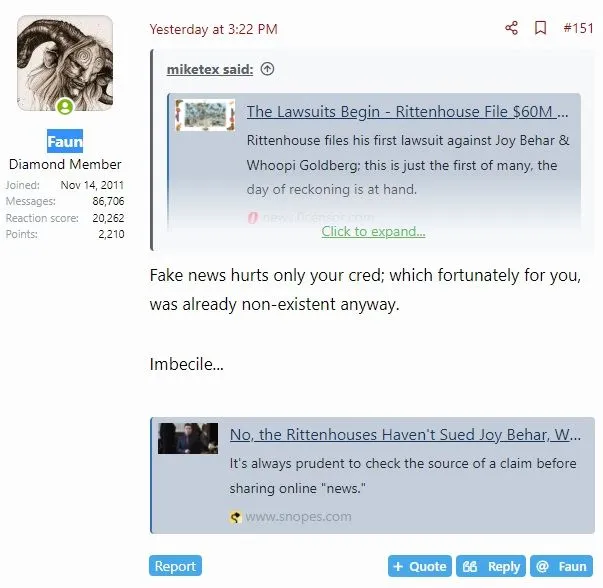Click the quoted article thumbnail image
This screenshot has width=603, height=588.
tap(205, 115)
